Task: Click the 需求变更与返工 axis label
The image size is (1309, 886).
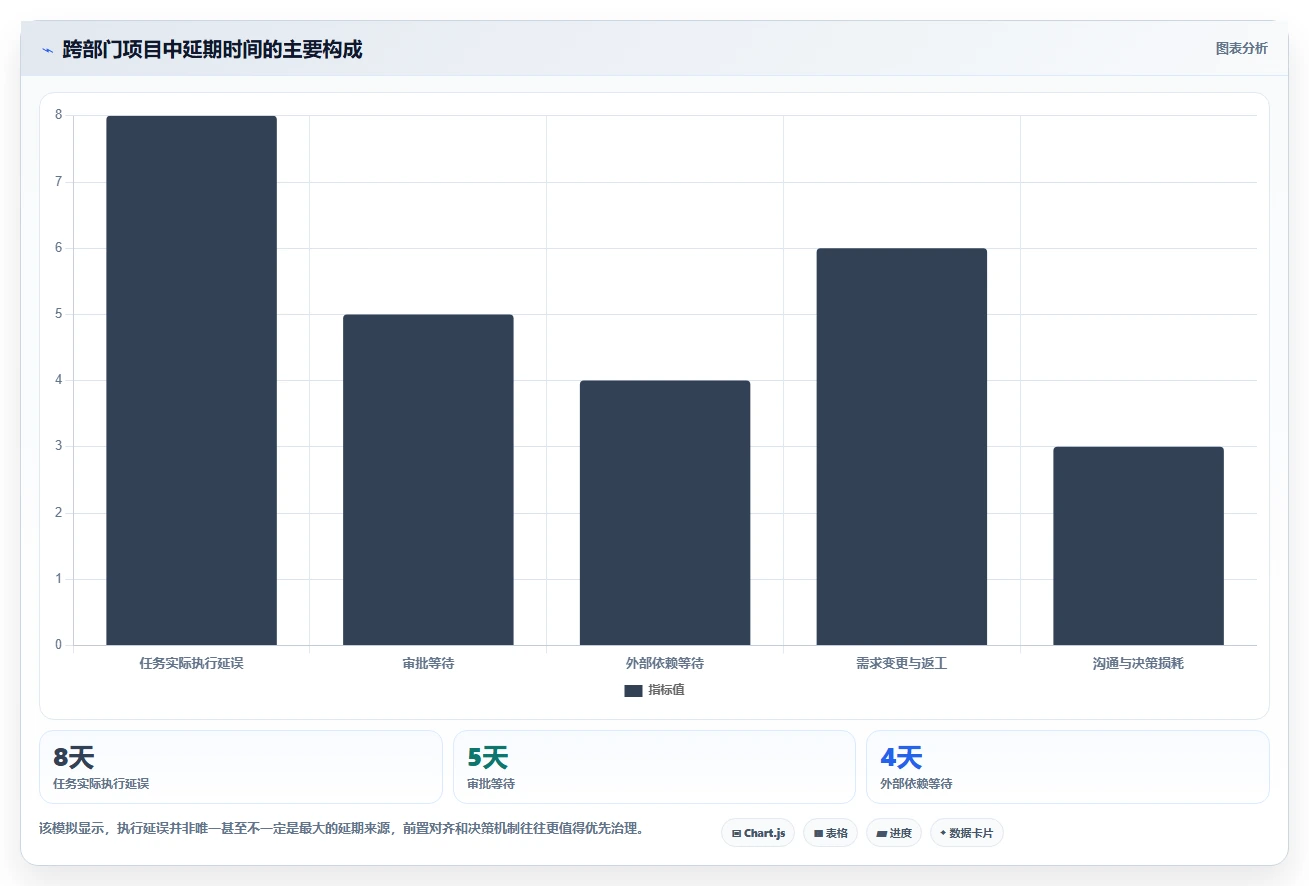Action: [x=902, y=663]
